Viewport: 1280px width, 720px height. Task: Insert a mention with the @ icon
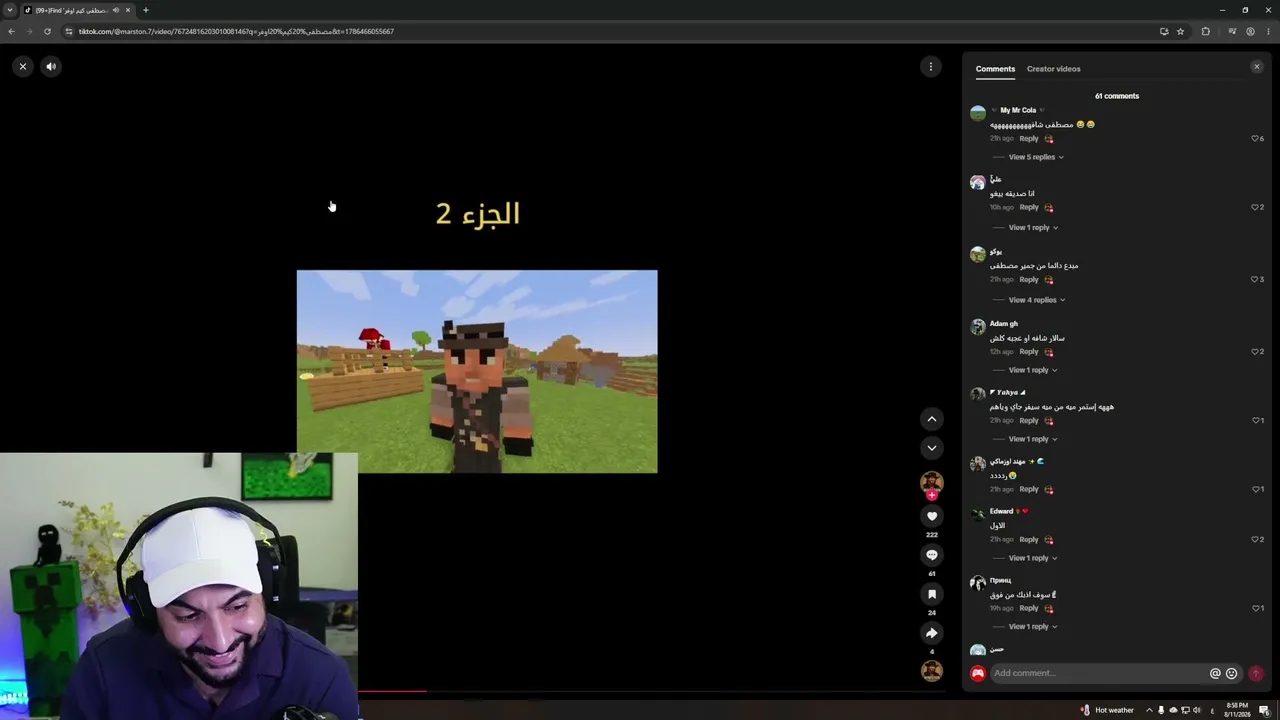[x=1215, y=674]
